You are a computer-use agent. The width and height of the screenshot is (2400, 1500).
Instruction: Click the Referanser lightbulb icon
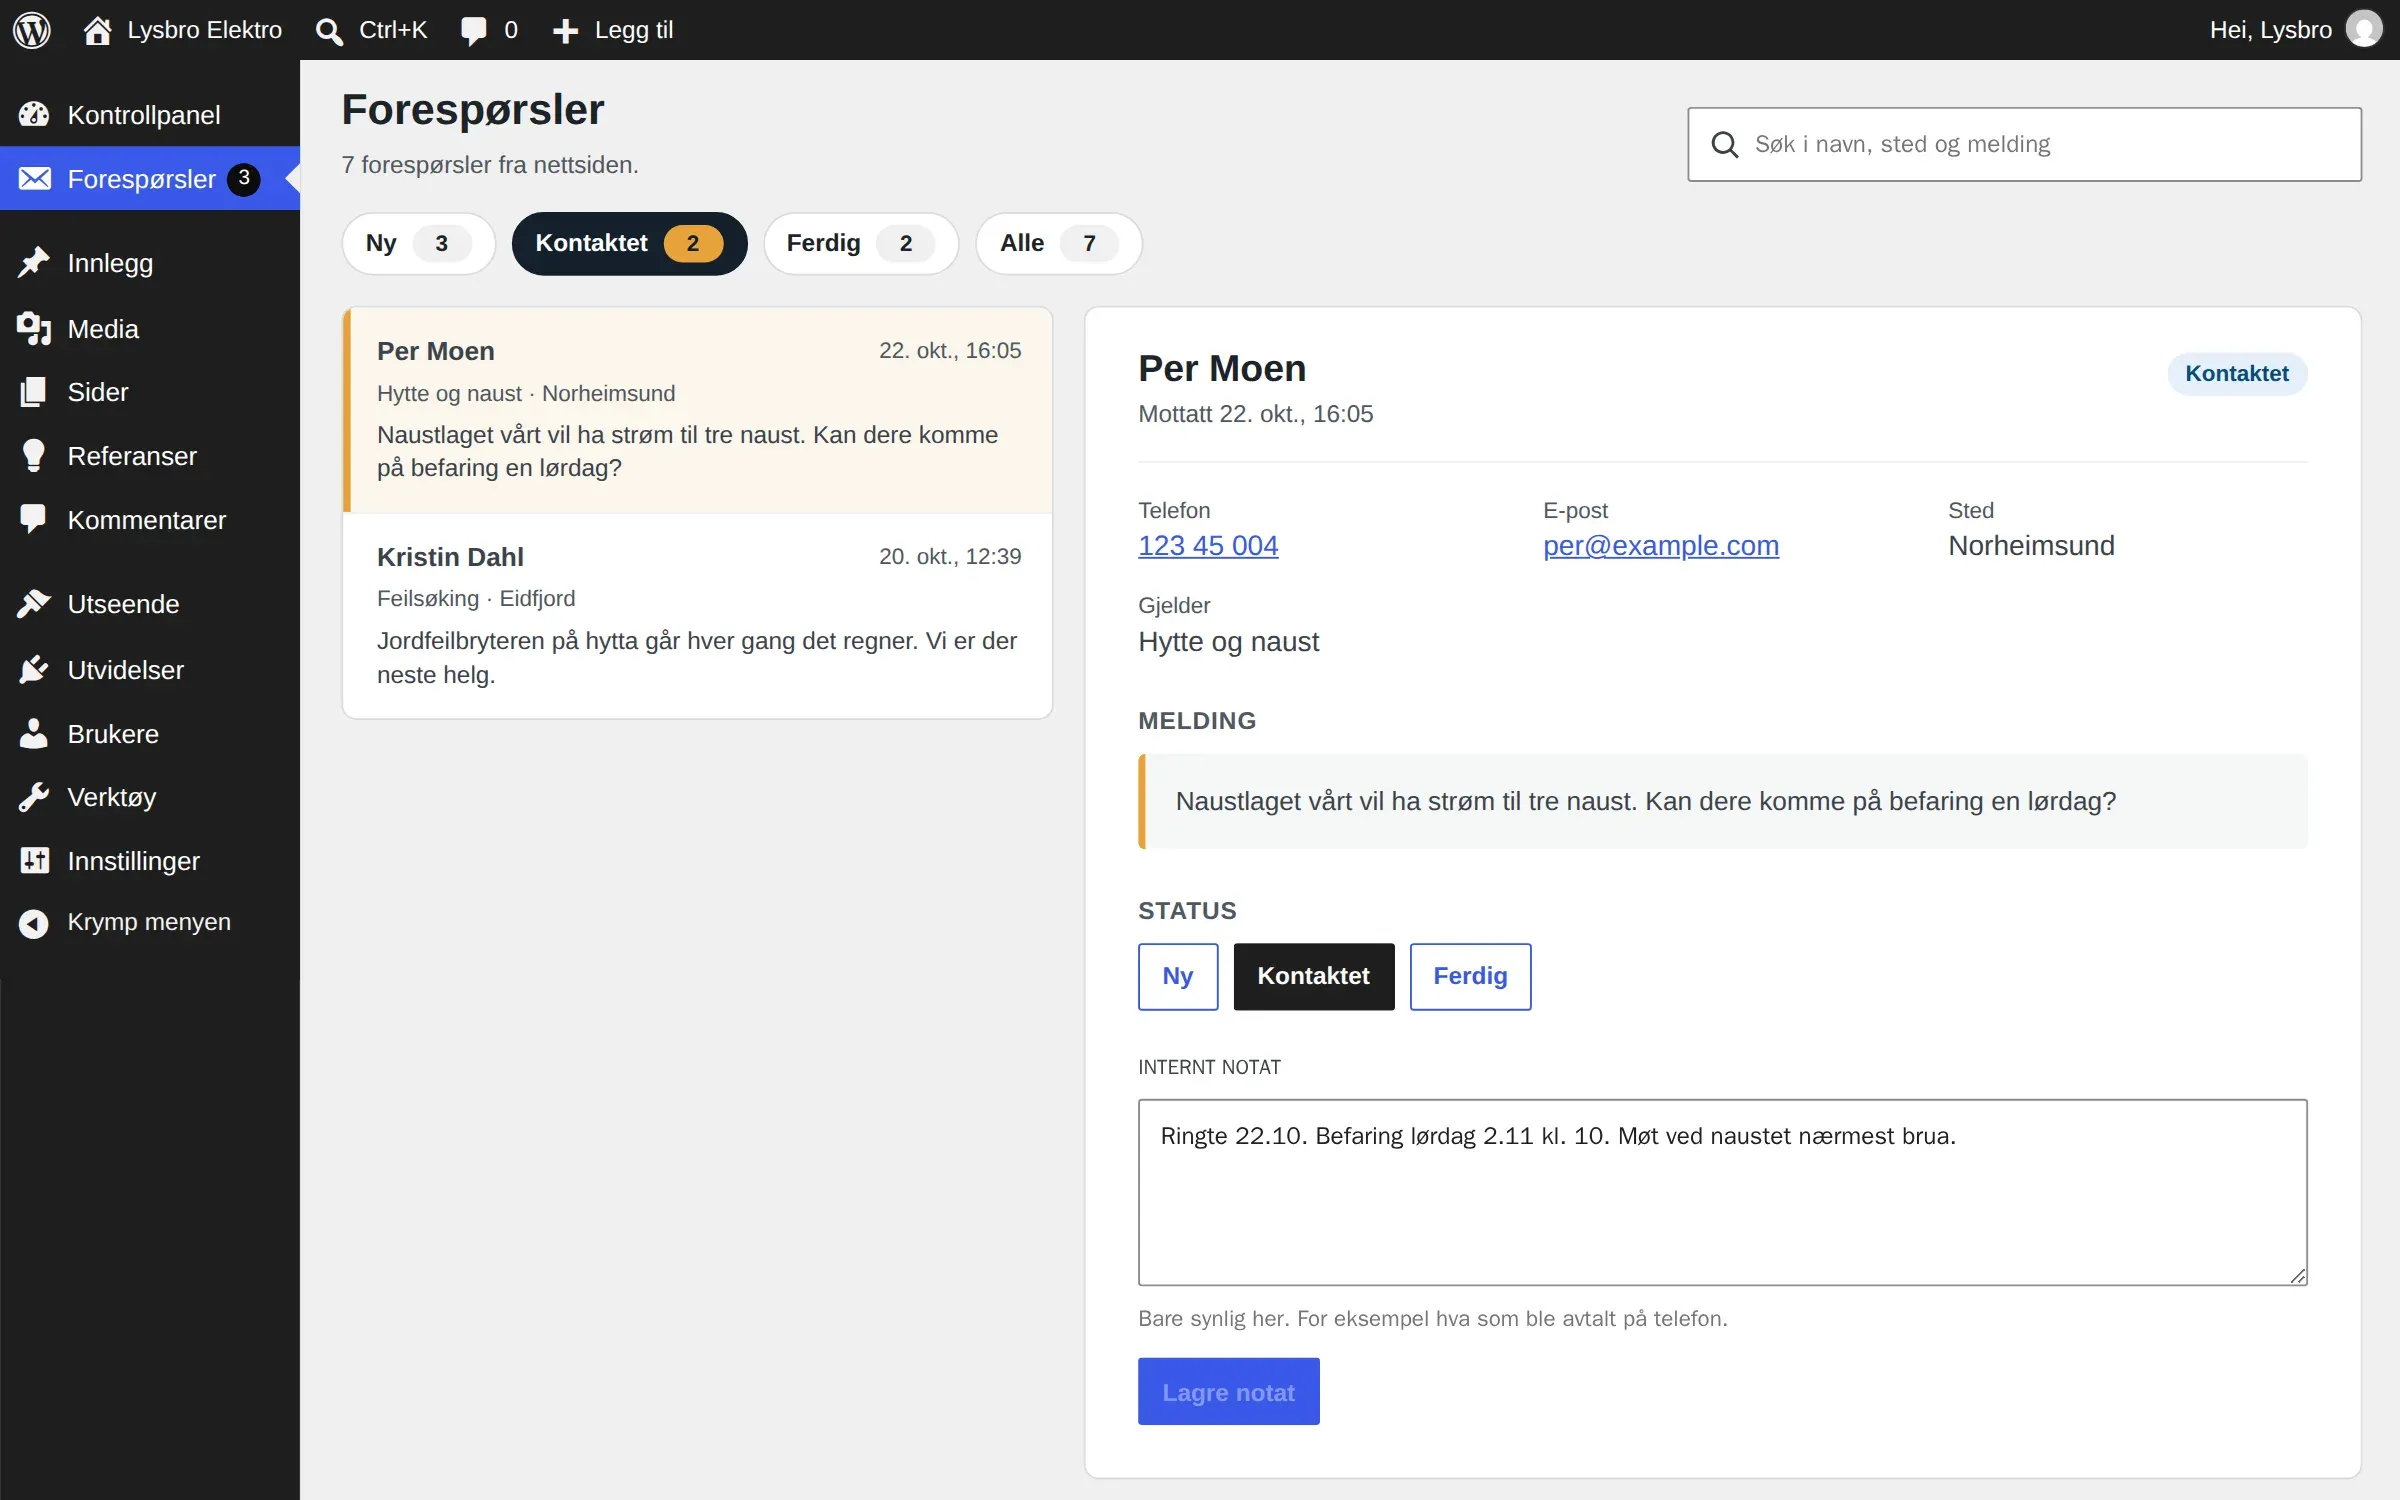tap(34, 456)
